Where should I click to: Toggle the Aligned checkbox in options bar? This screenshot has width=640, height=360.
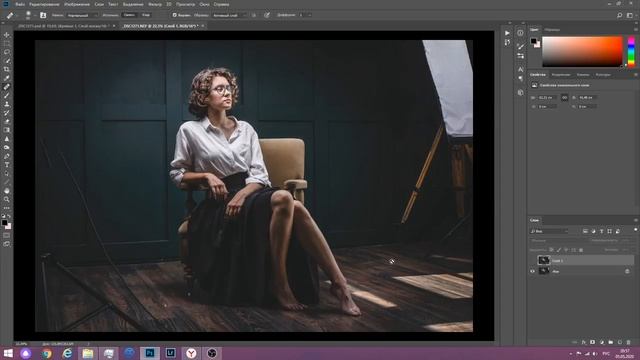tap(174, 15)
